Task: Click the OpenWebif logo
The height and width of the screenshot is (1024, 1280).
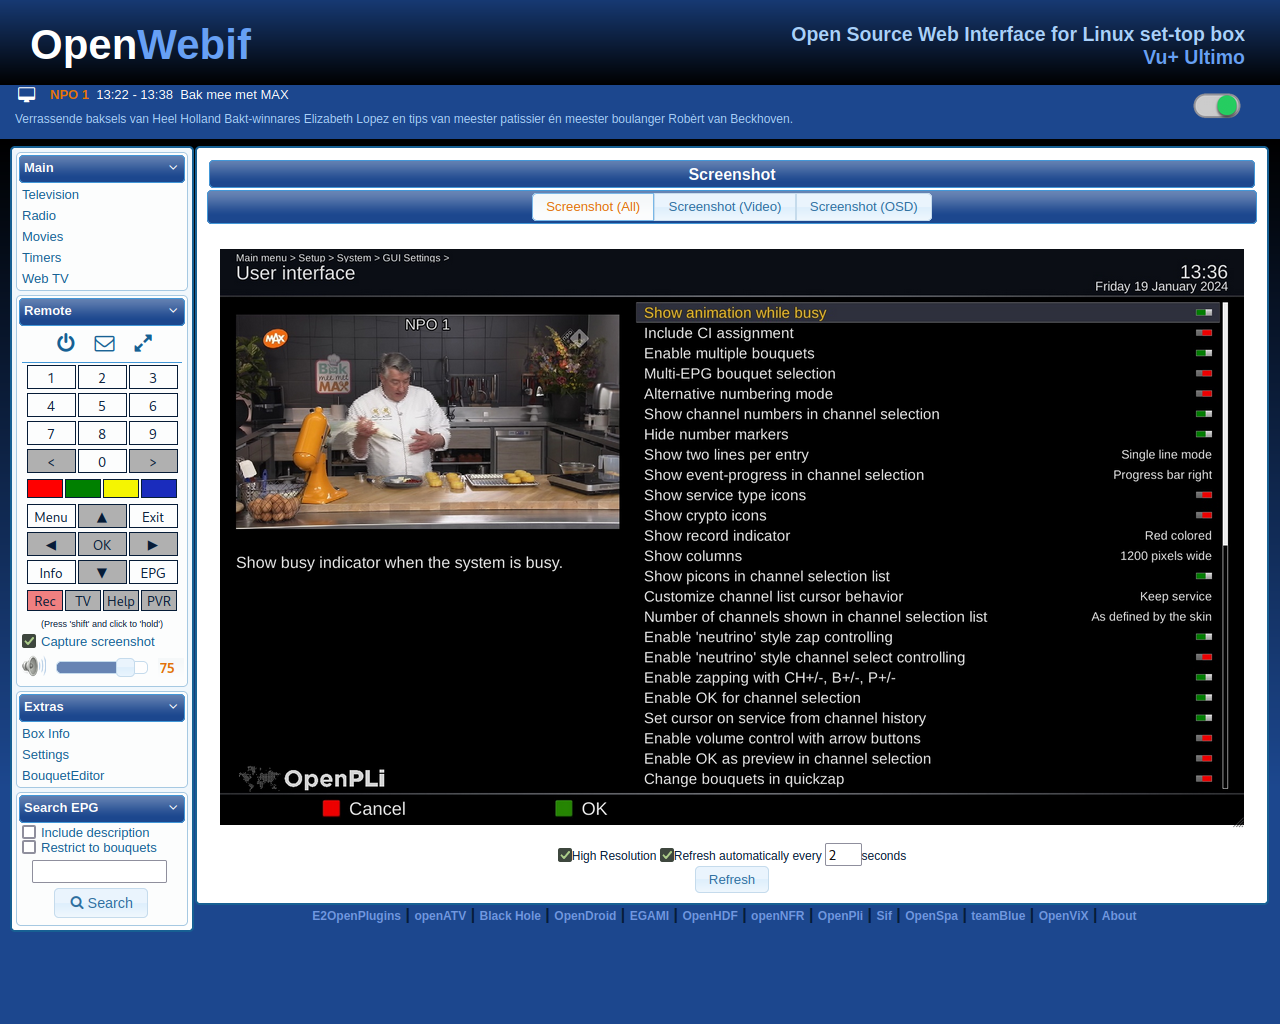Action: pyautogui.click(x=141, y=45)
